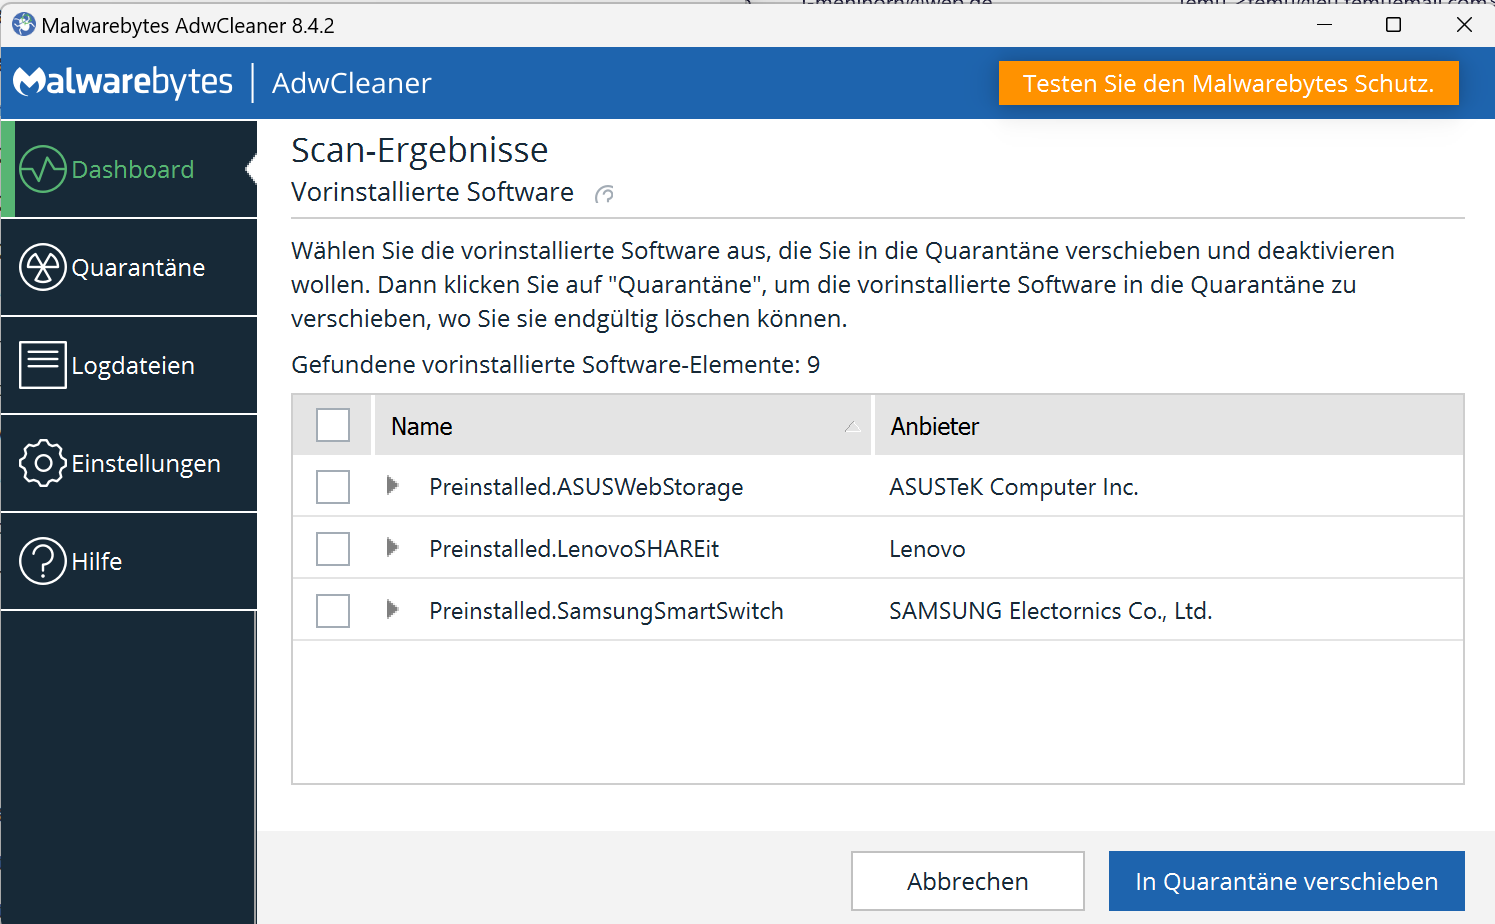Expand the Preinstalled.LenovoSHAREit entry

[392, 548]
